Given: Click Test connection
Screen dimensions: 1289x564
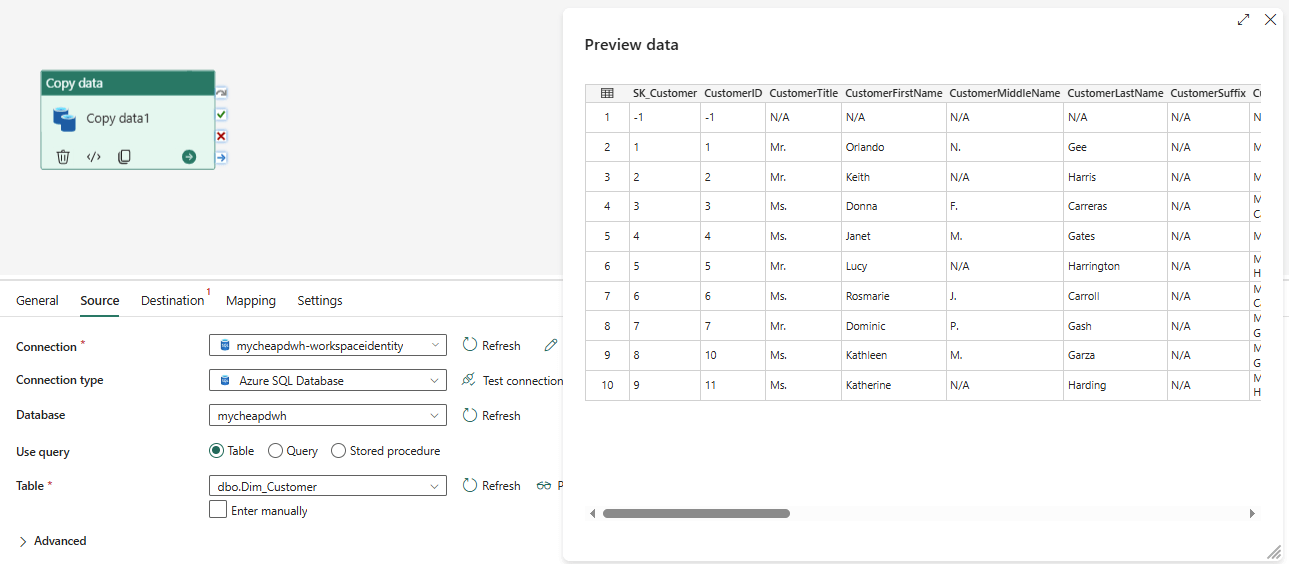Looking at the screenshot, I should [512, 380].
